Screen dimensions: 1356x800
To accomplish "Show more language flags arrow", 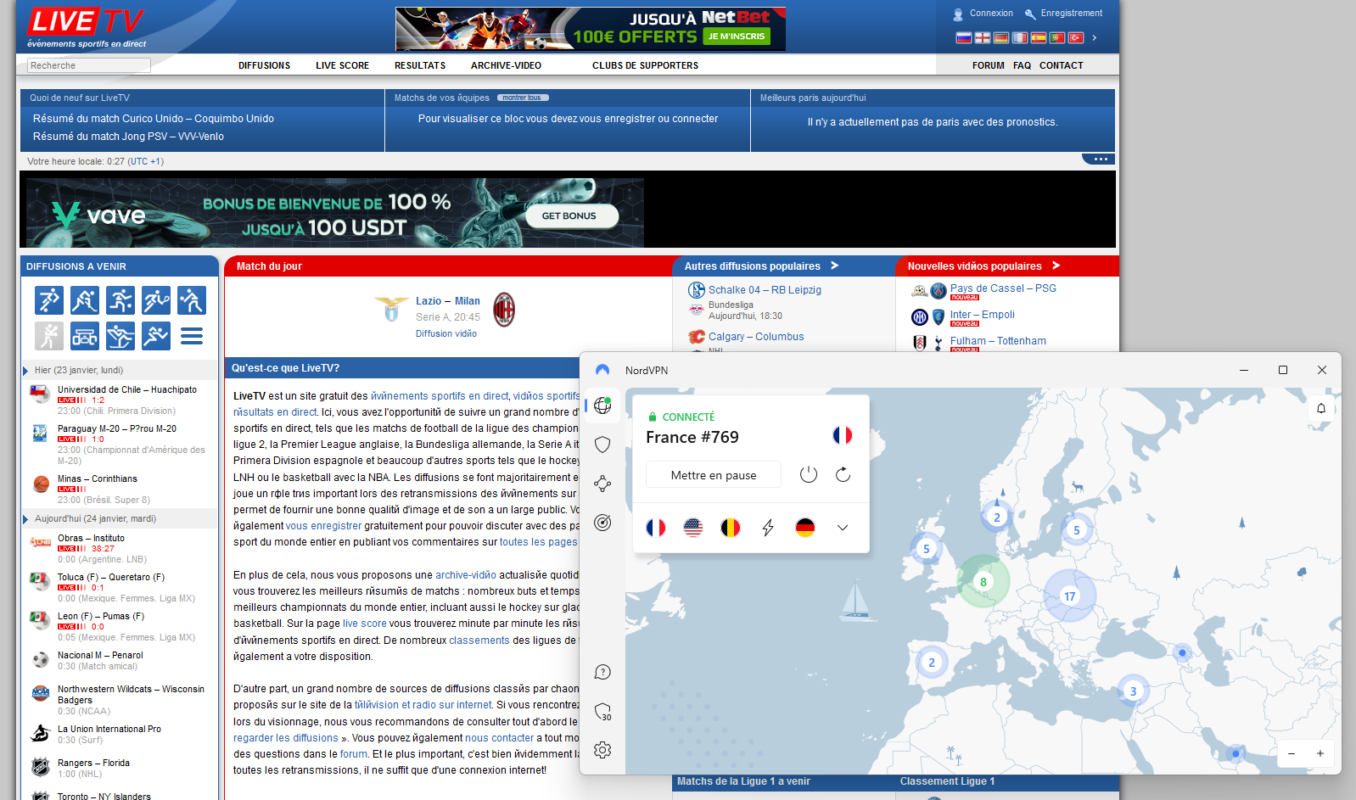I will 1095,38.
